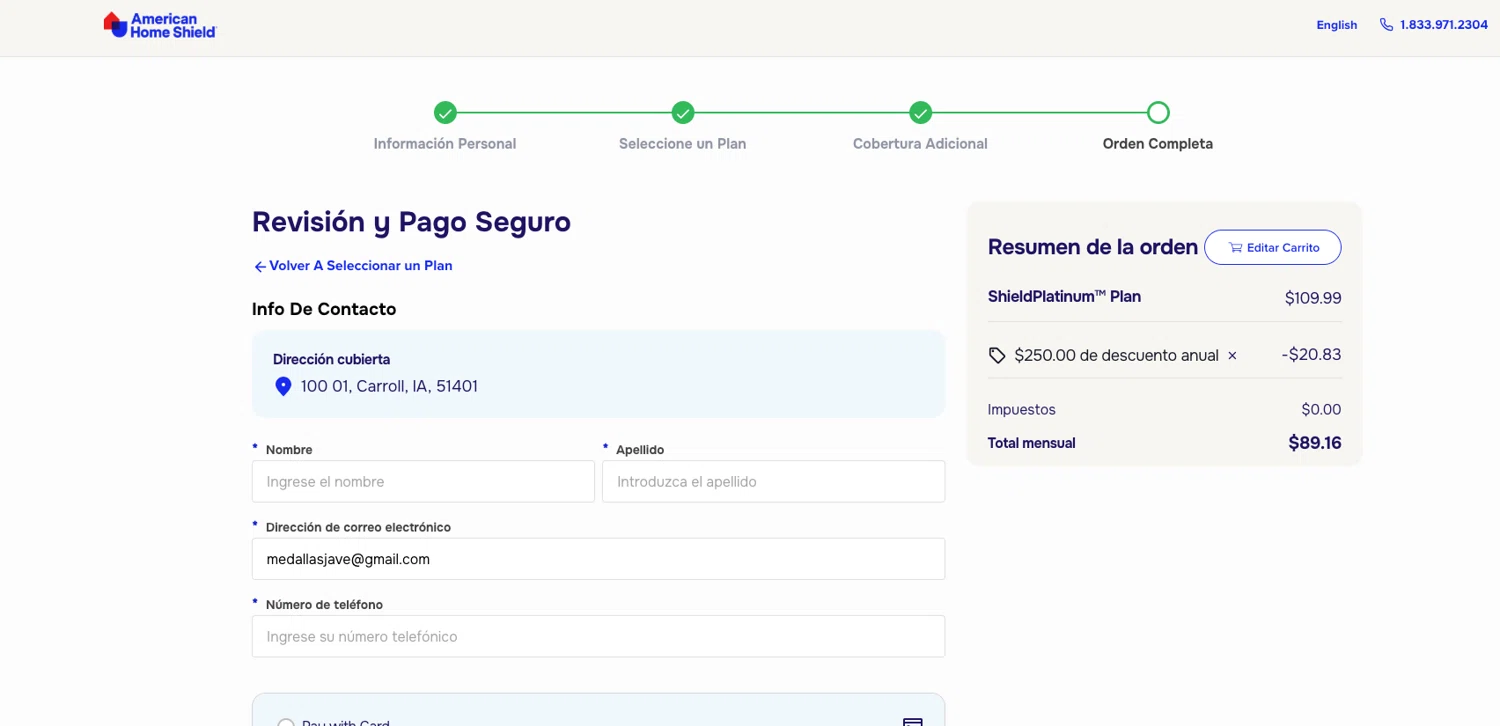The width and height of the screenshot is (1500, 726).
Task: Open the Editar Carrito button
Action: (x=1272, y=247)
